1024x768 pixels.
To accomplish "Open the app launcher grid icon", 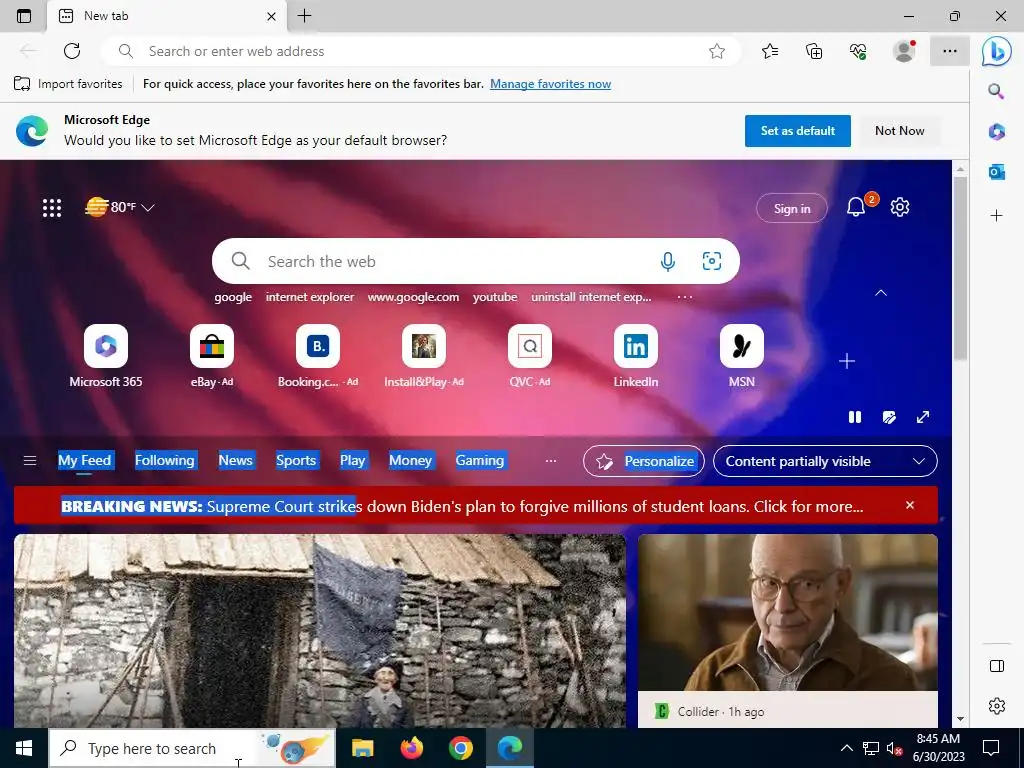I will click(x=52, y=208).
